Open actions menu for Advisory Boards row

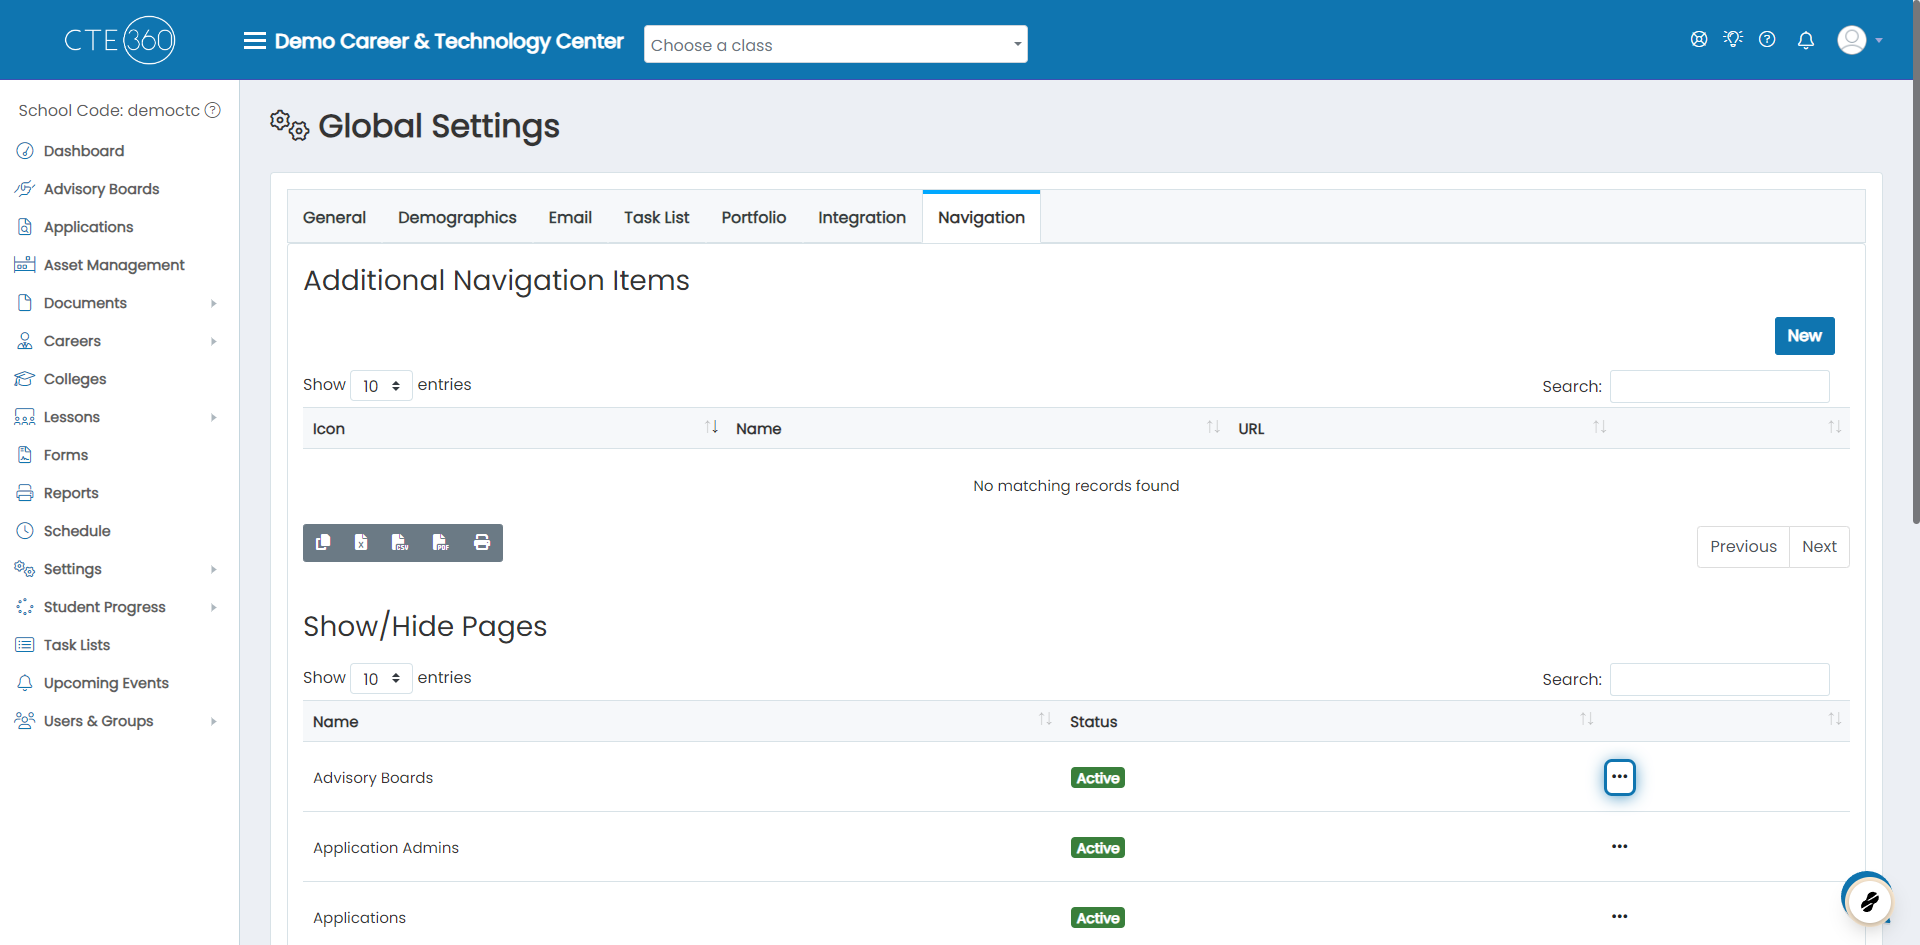(1620, 777)
